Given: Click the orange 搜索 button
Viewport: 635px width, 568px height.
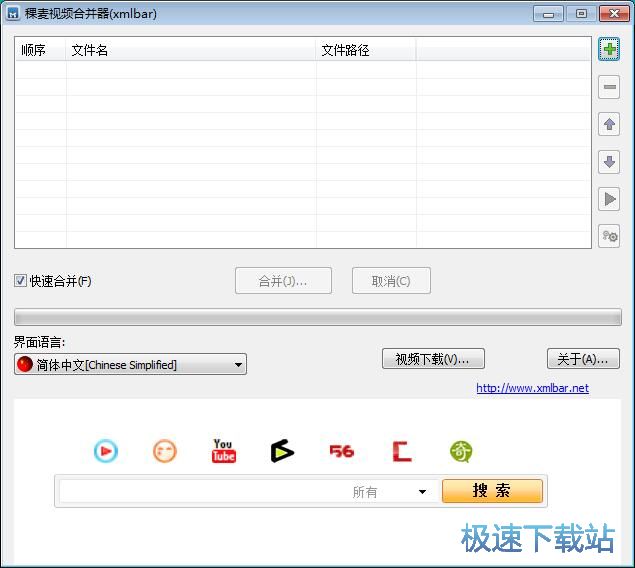Looking at the screenshot, I should point(492,491).
